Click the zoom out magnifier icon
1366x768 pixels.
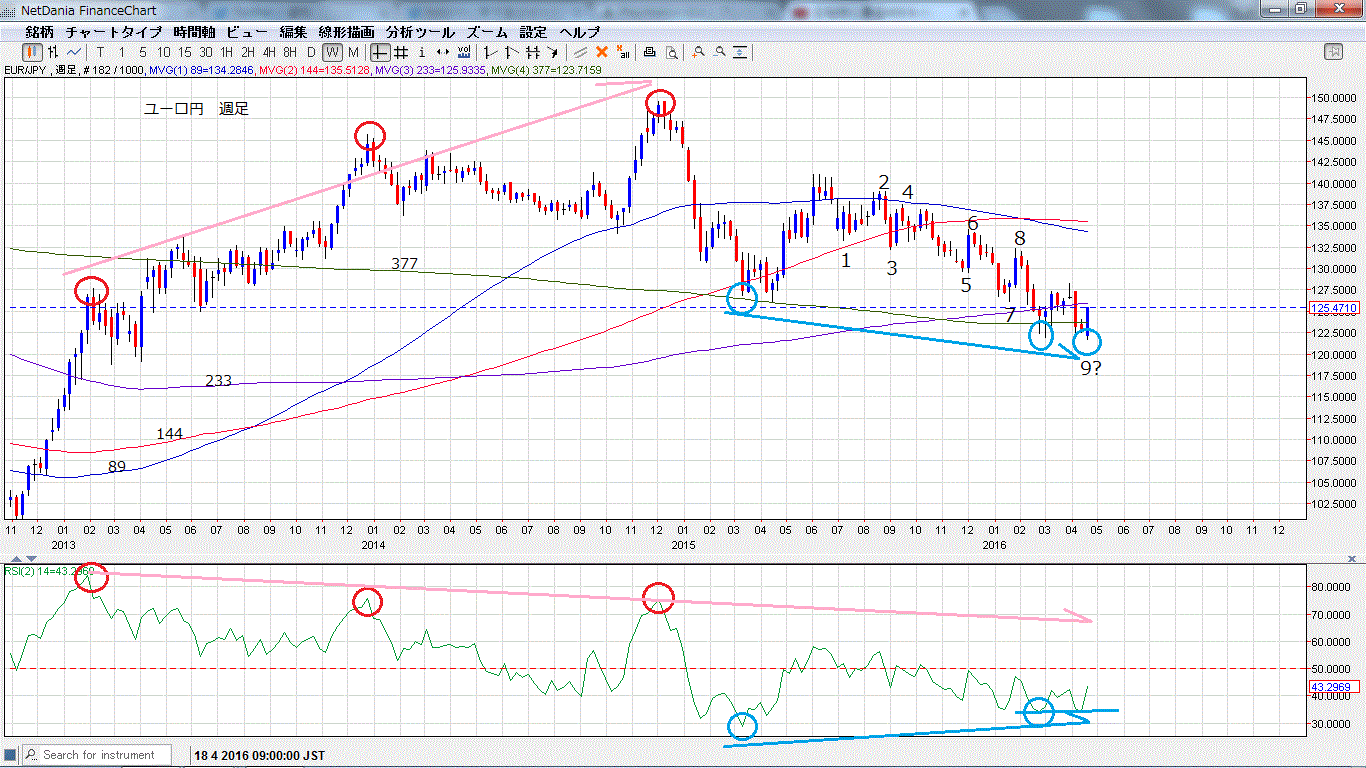click(719, 51)
